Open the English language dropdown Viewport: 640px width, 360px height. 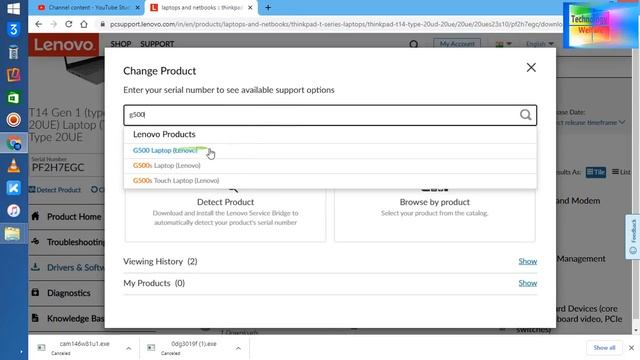pyautogui.click(x=539, y=44)
